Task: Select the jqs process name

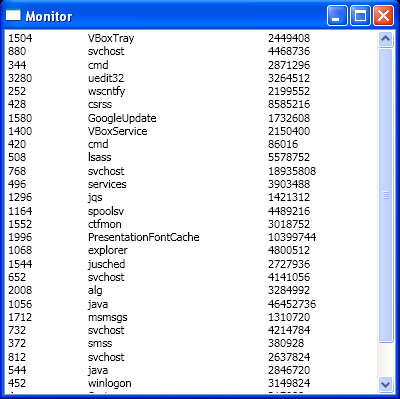Action: point(95,198)
